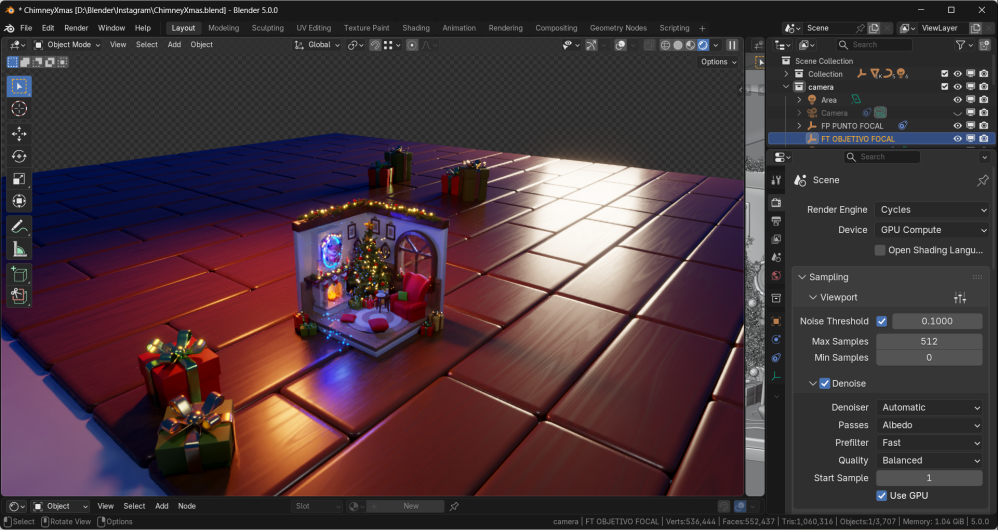Viewport: 998px width, 530px height.
Task: Activate the Measure tool
Action: [19, 249]
